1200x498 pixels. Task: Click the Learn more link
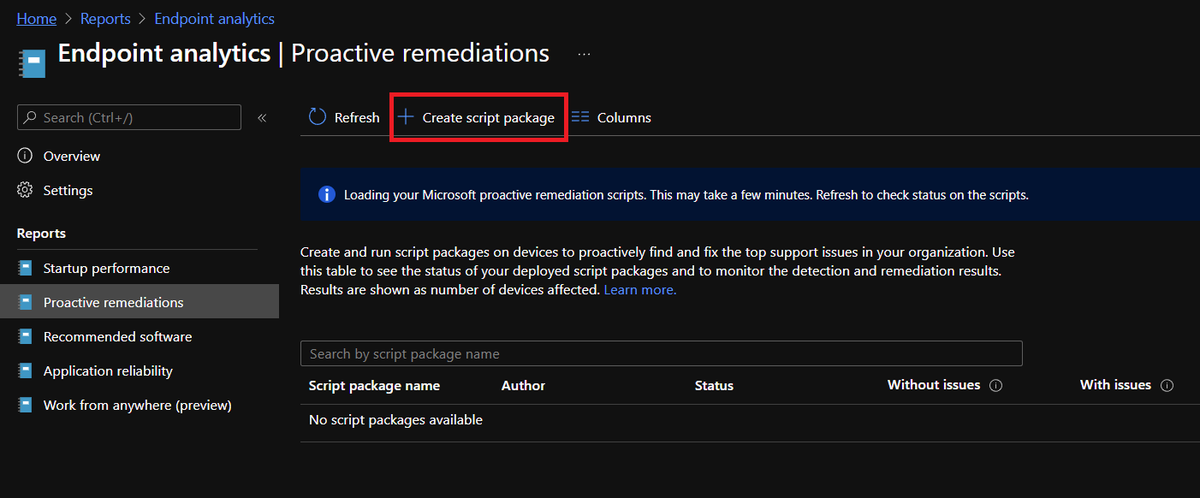coord(640,290)
